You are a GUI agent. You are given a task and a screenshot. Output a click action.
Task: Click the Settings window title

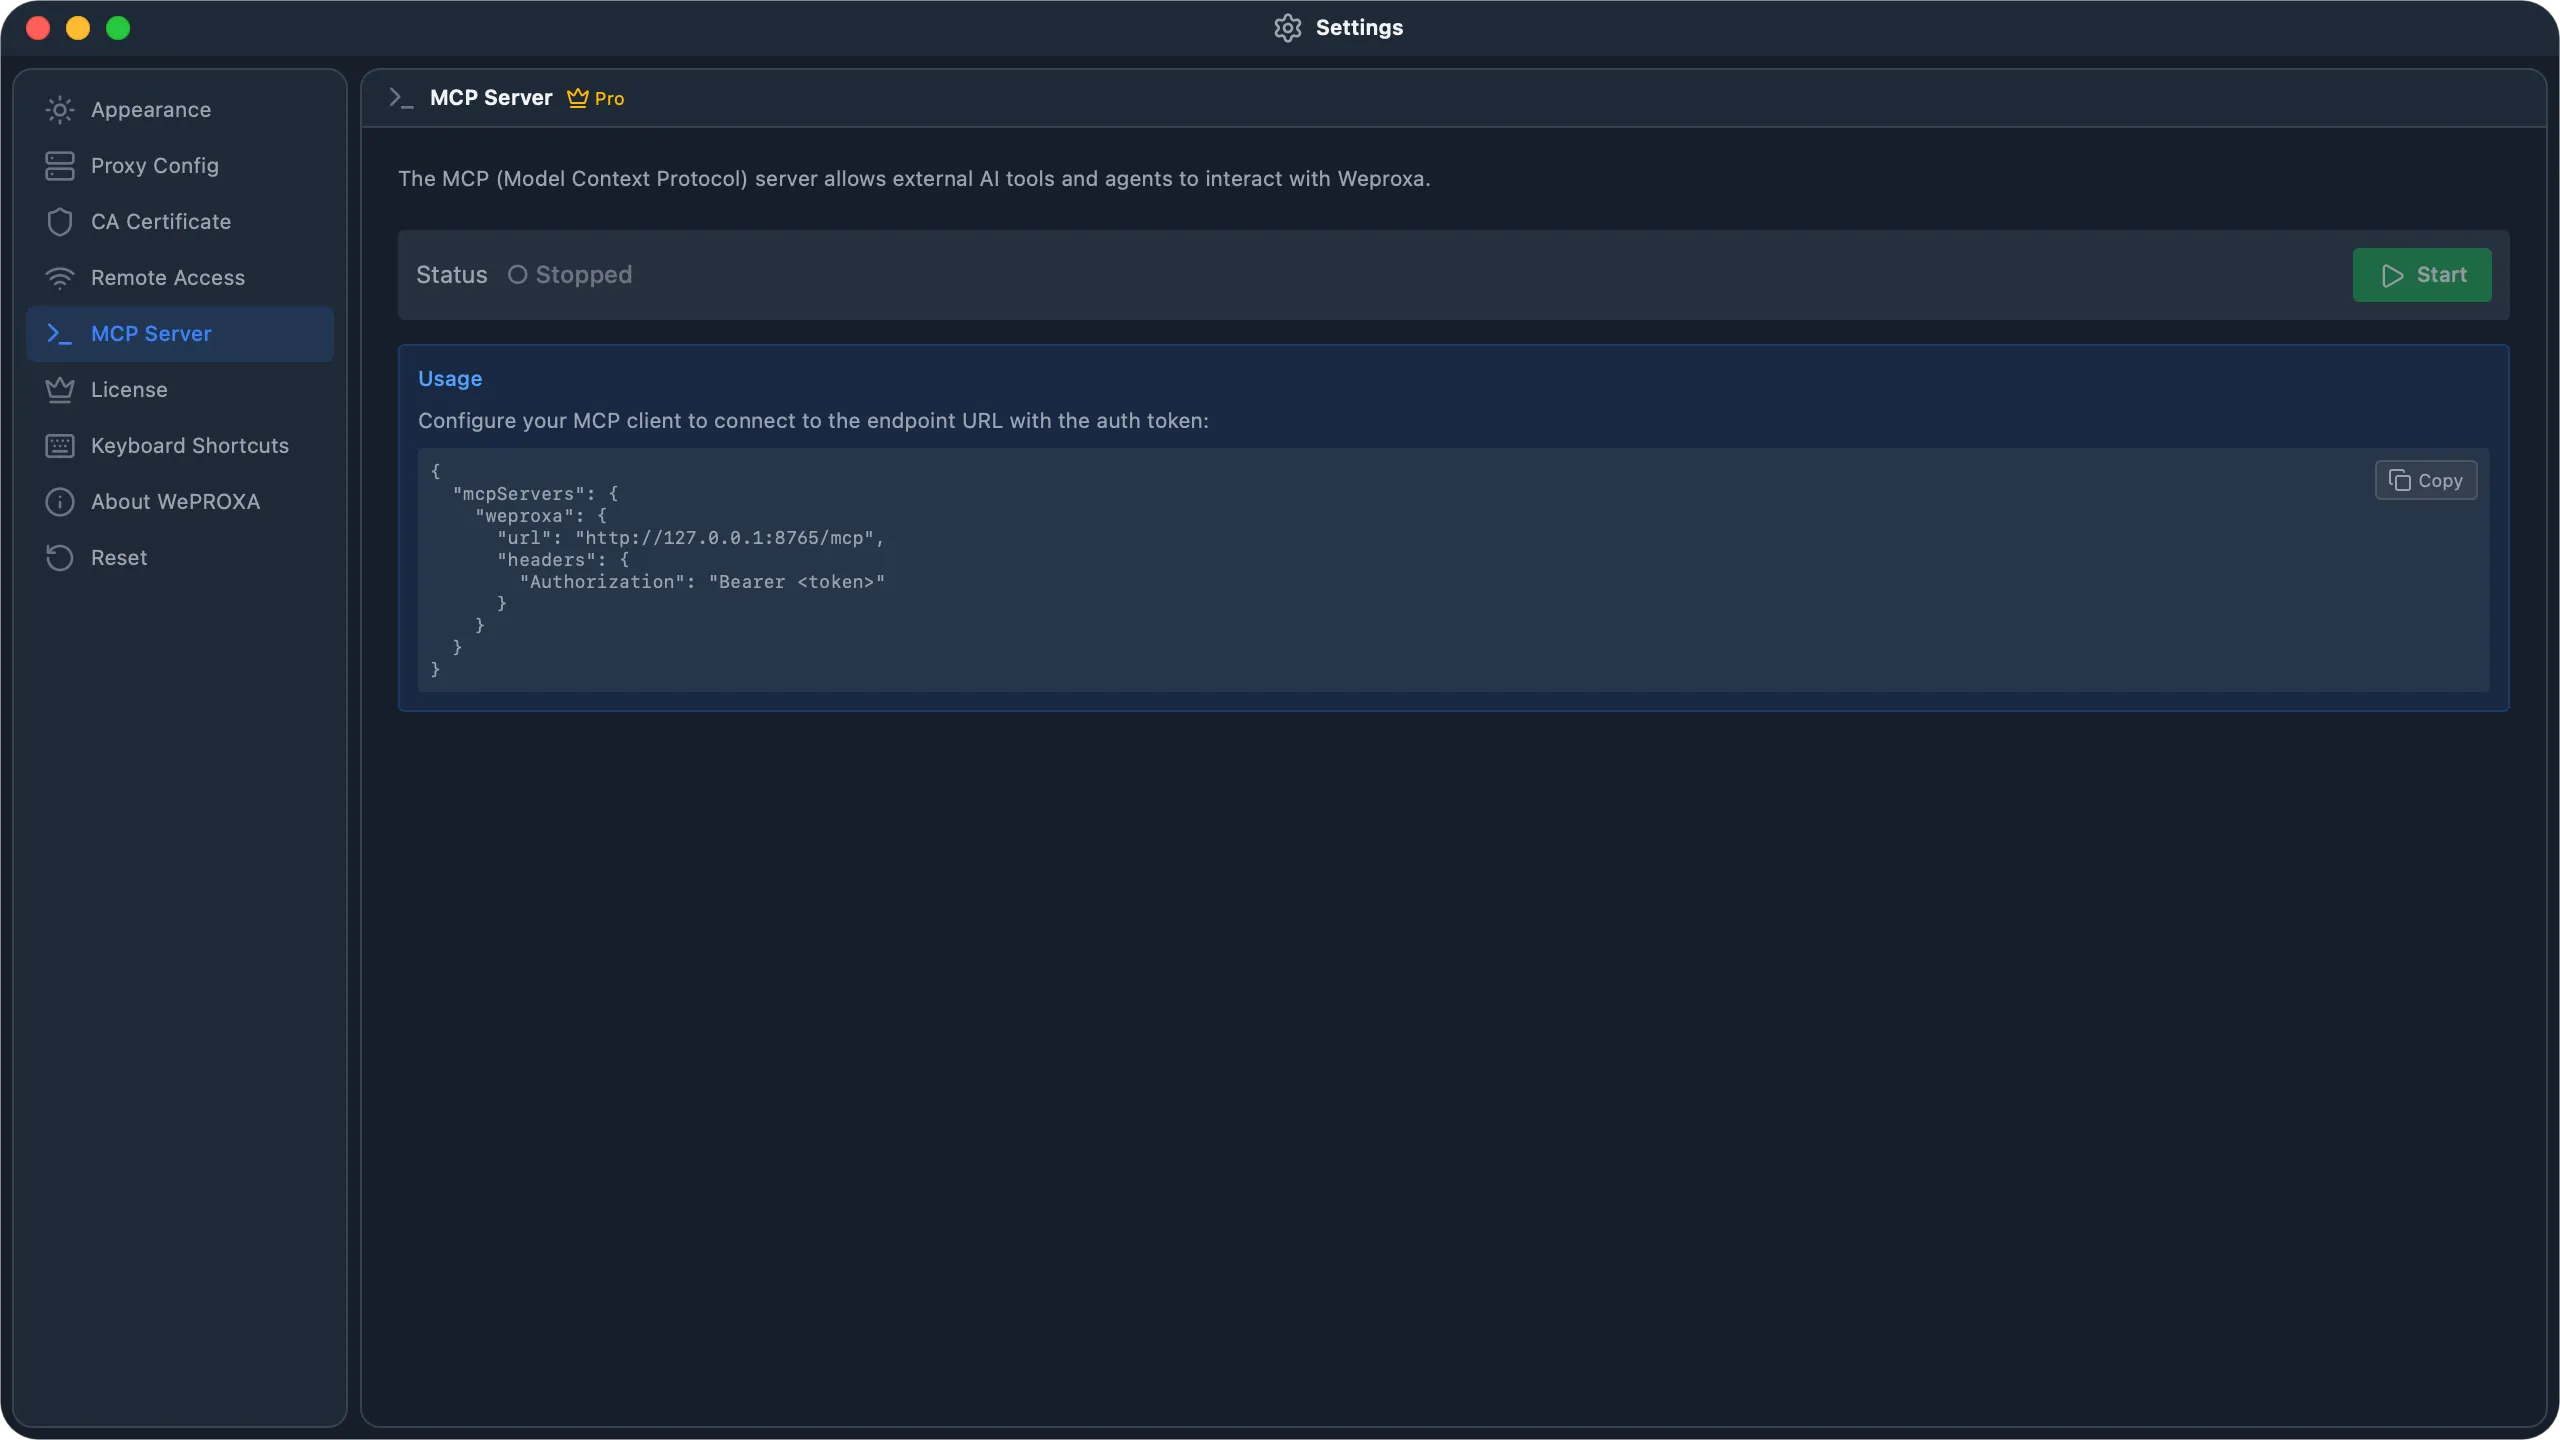[x=1359, y=28]
